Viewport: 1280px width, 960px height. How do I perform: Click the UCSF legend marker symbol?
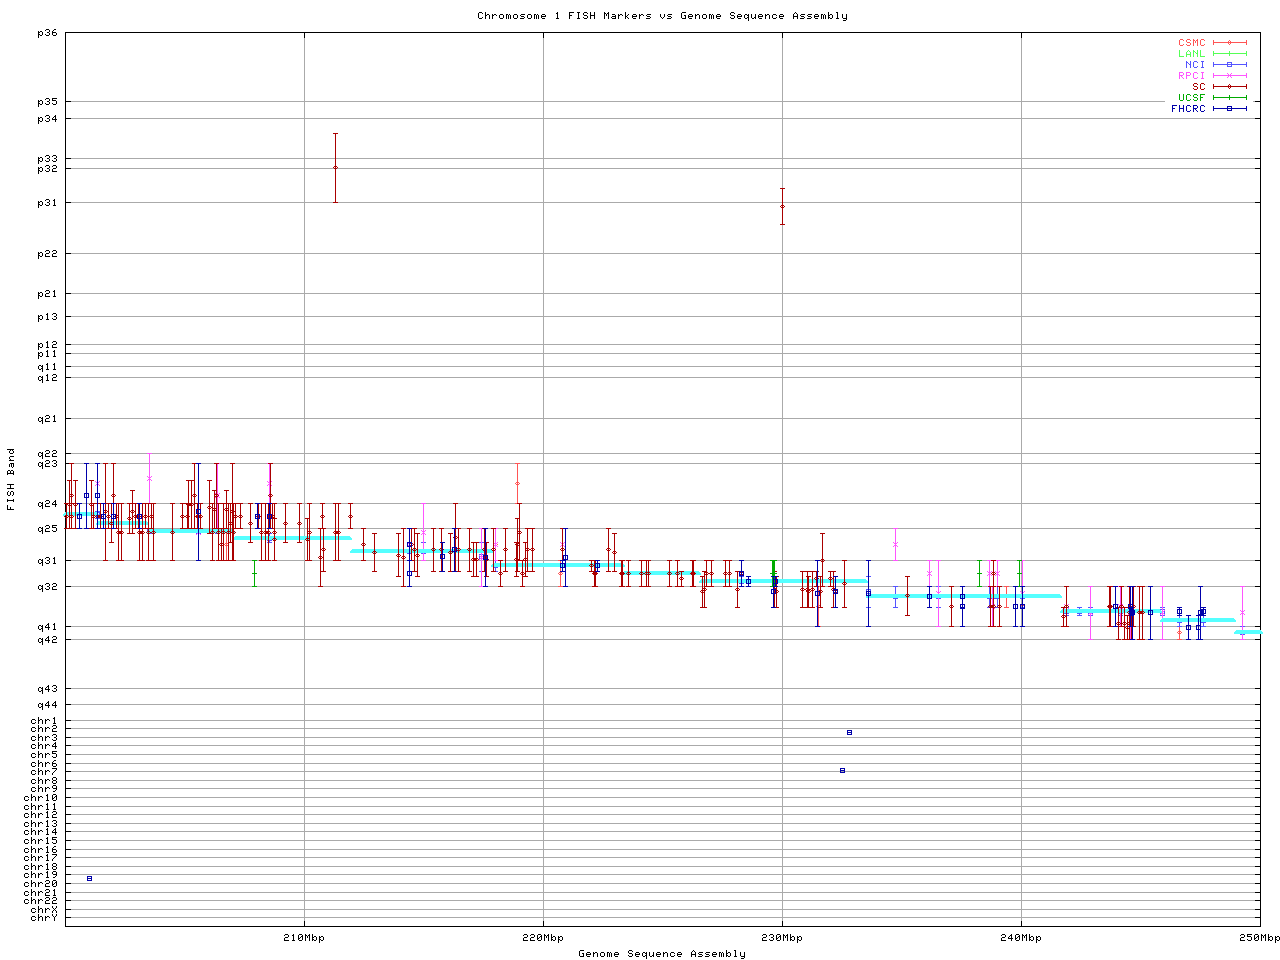click(x=1229, y=98)
